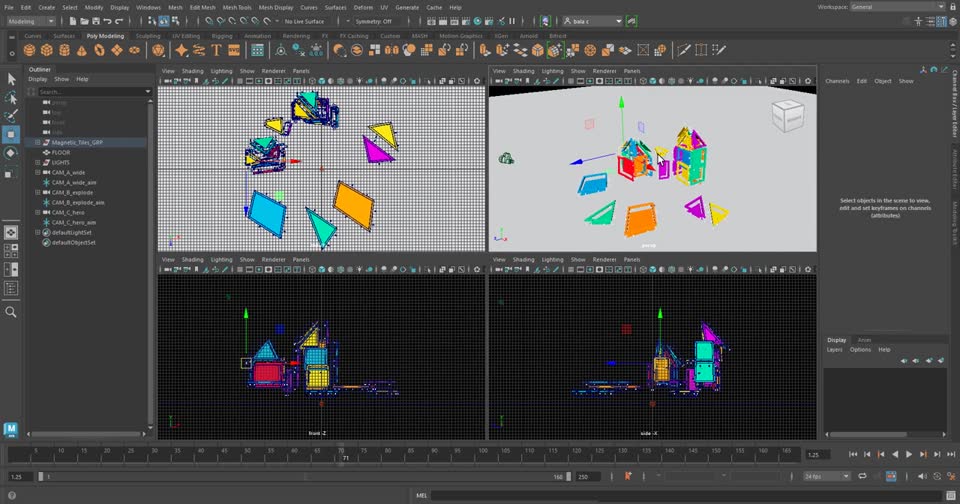
Task: Play the animation forwards
Action: (x=909, y=454)
